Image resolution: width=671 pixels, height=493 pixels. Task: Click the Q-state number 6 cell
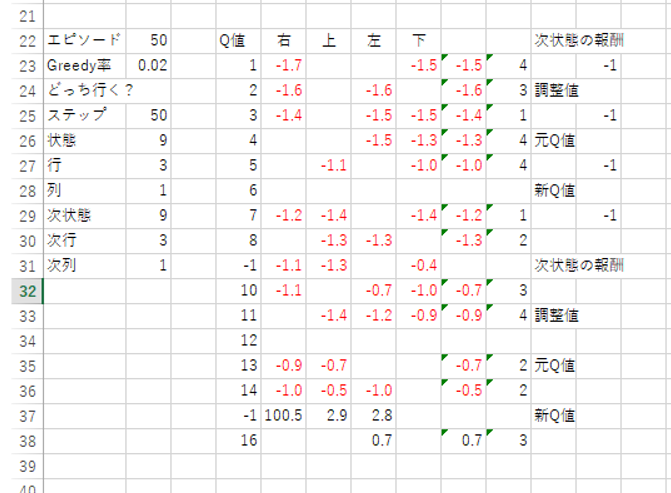coord(238,190)
